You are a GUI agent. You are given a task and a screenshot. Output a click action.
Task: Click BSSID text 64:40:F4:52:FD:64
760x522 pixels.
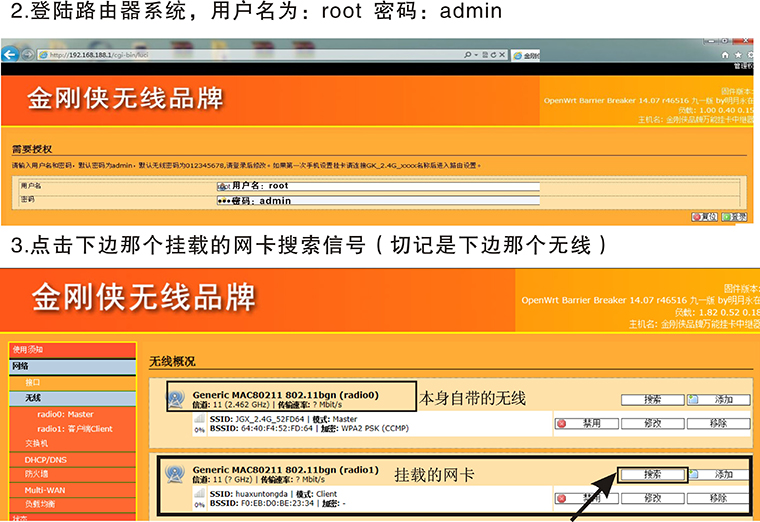pos(277,428)
